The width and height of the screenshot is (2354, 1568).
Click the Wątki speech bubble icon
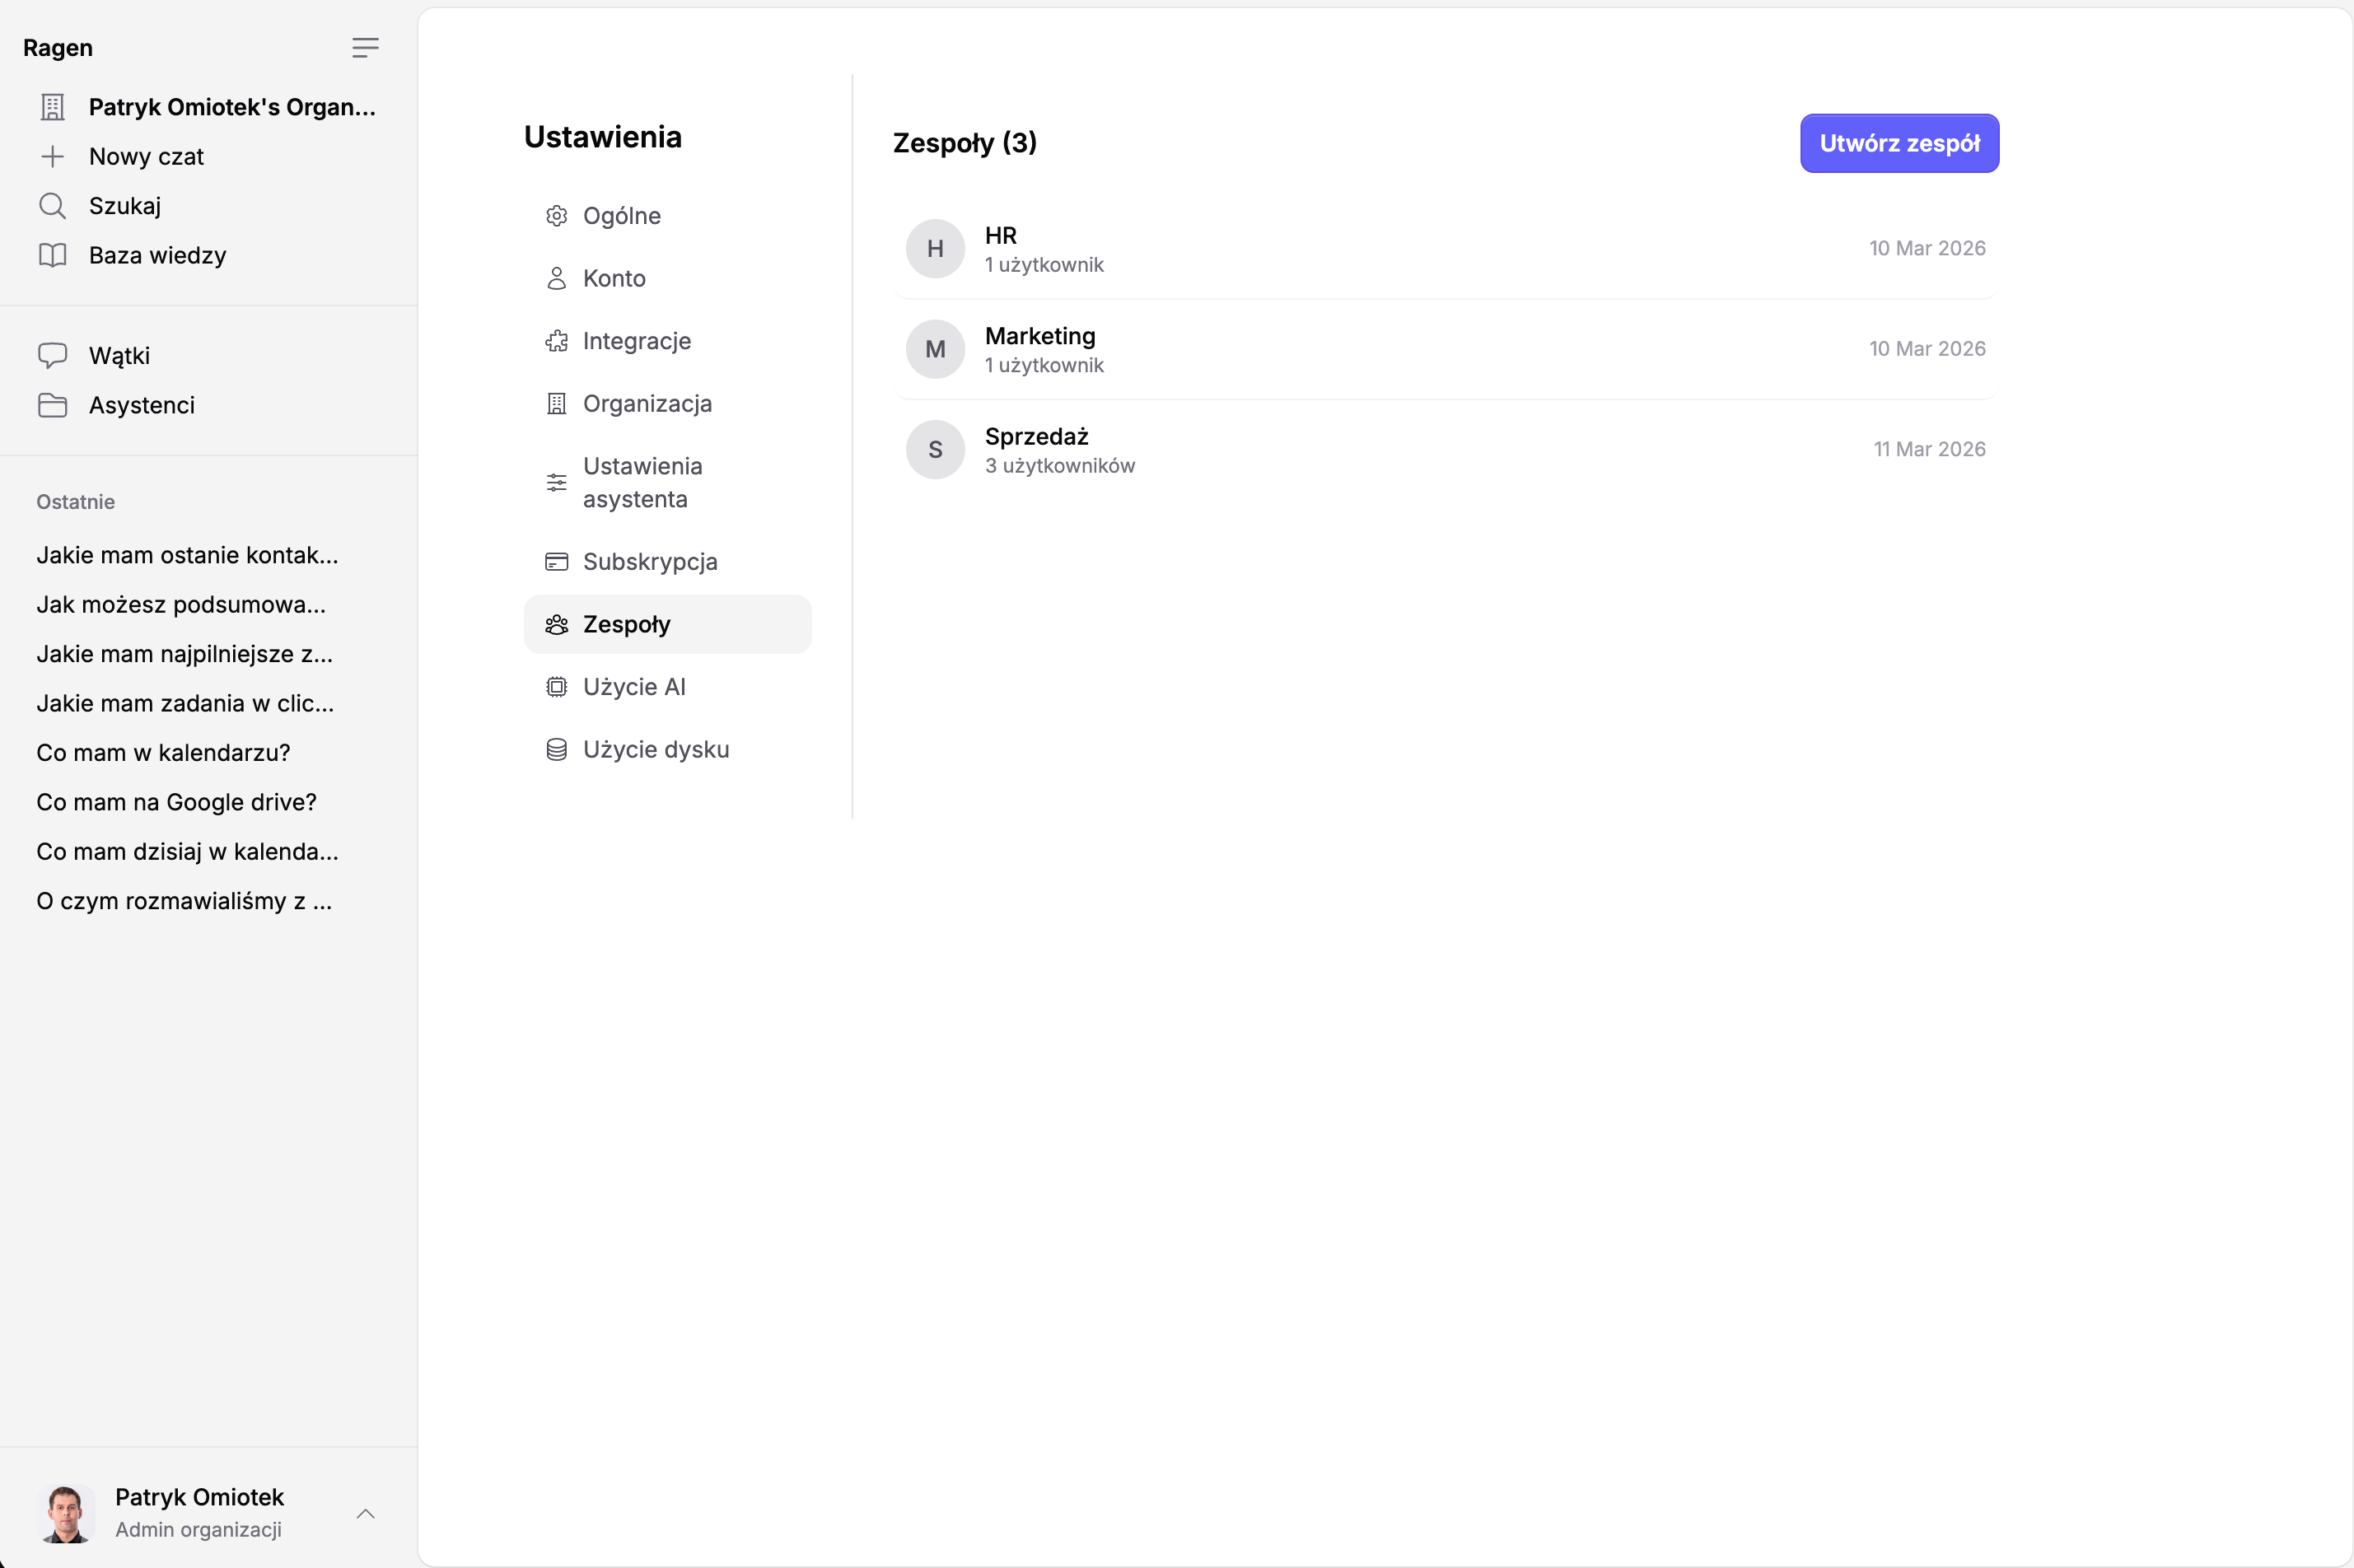pos(52,356)
